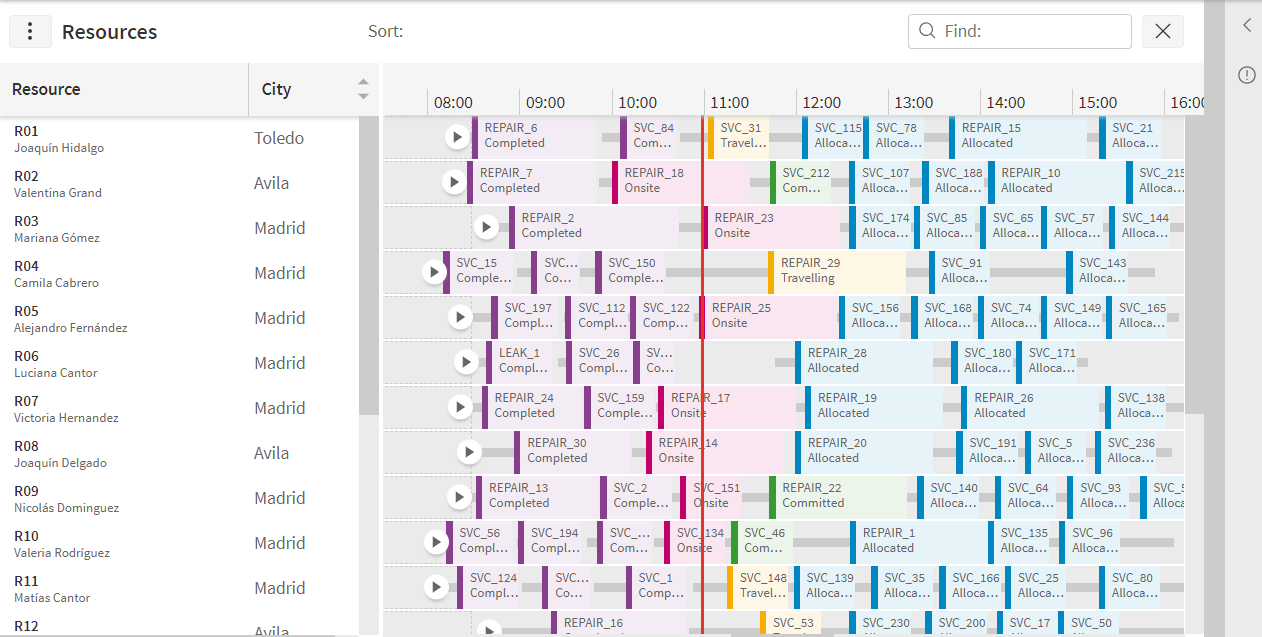1262x637 pixels.
Task: Click the play icon in R04 row
Action: [x=434, y=271]
